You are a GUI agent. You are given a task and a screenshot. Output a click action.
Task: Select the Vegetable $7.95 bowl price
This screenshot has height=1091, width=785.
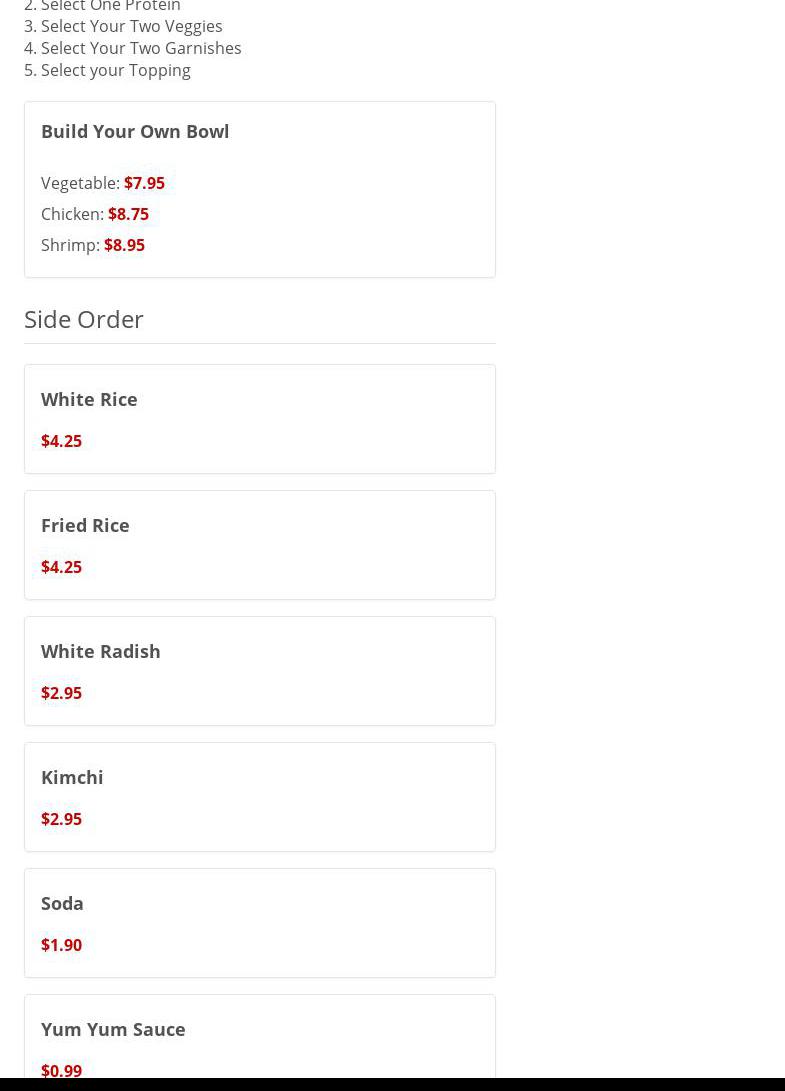click(x=144, y=183)
